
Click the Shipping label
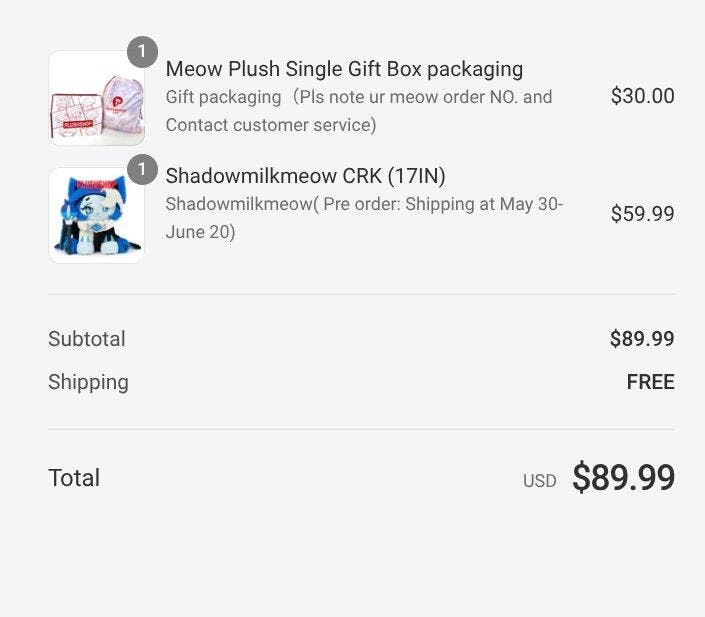(x=88, y=382)
